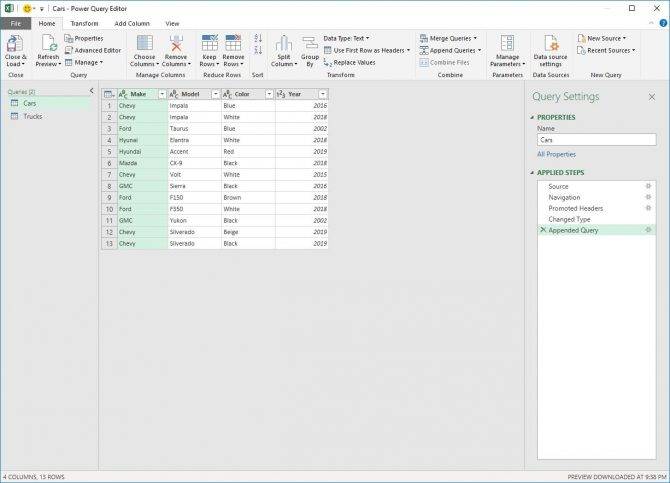The image size is (670, 483).
Task: Click the Group By icon
Action: click(310, 44)
